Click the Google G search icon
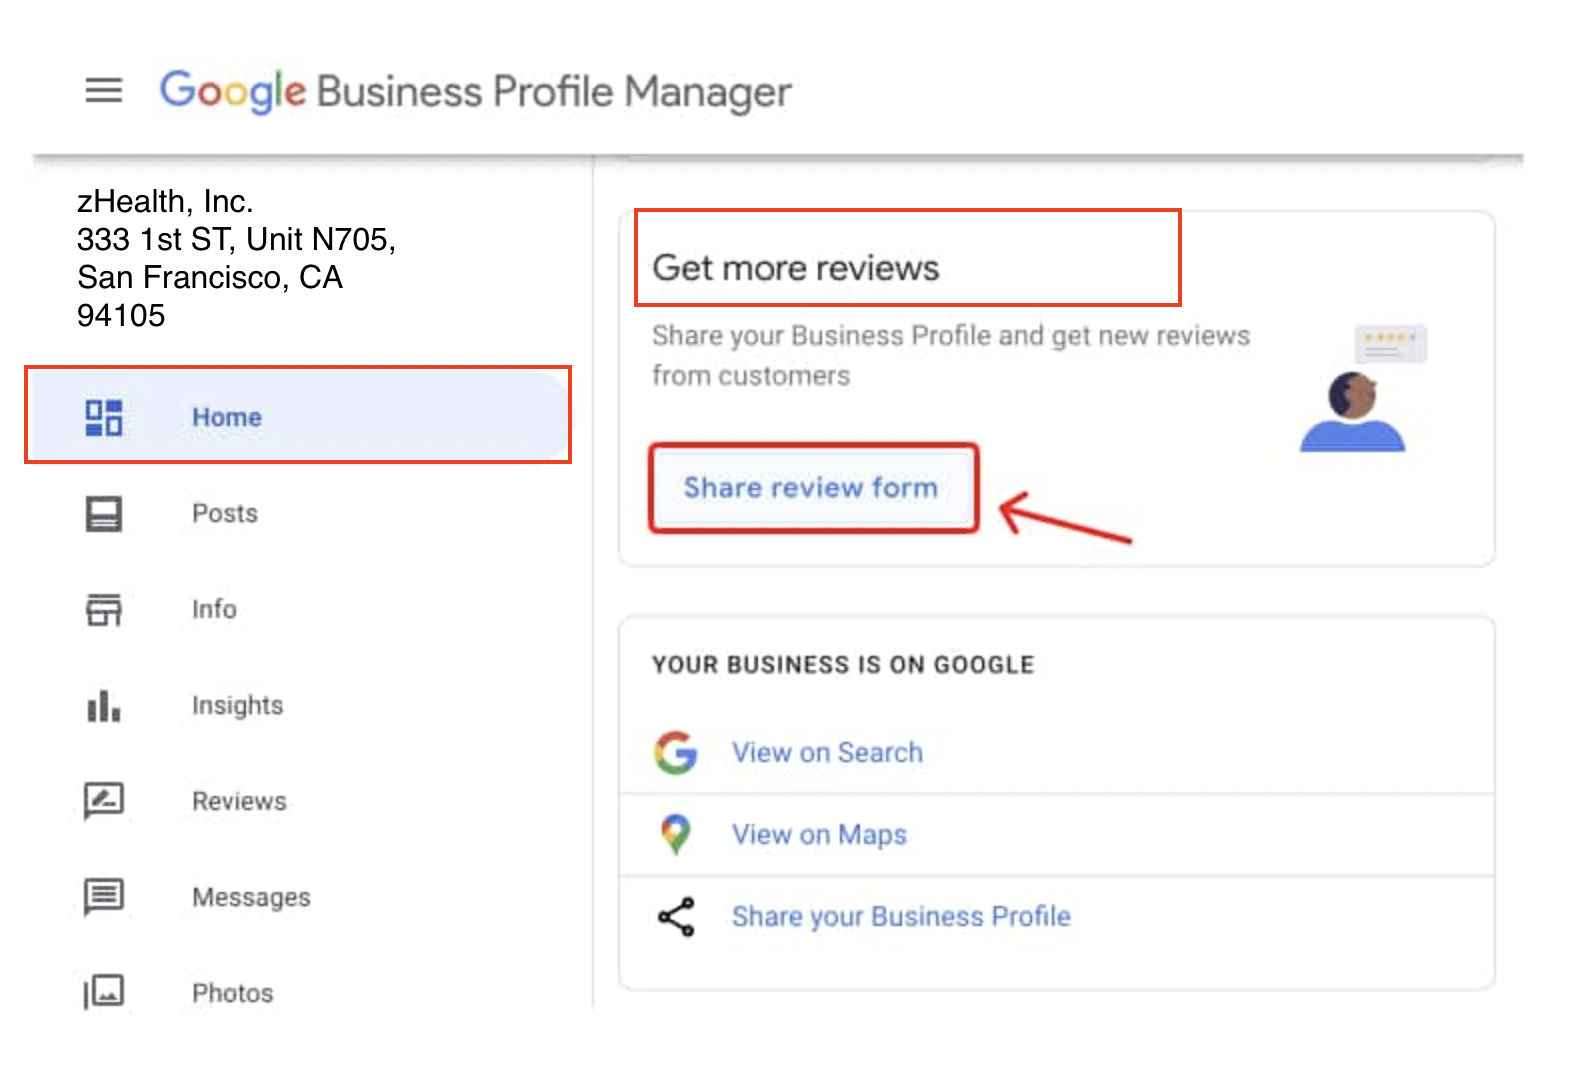This screenshot has height=1068, width=1580. (x=676, y=753)
